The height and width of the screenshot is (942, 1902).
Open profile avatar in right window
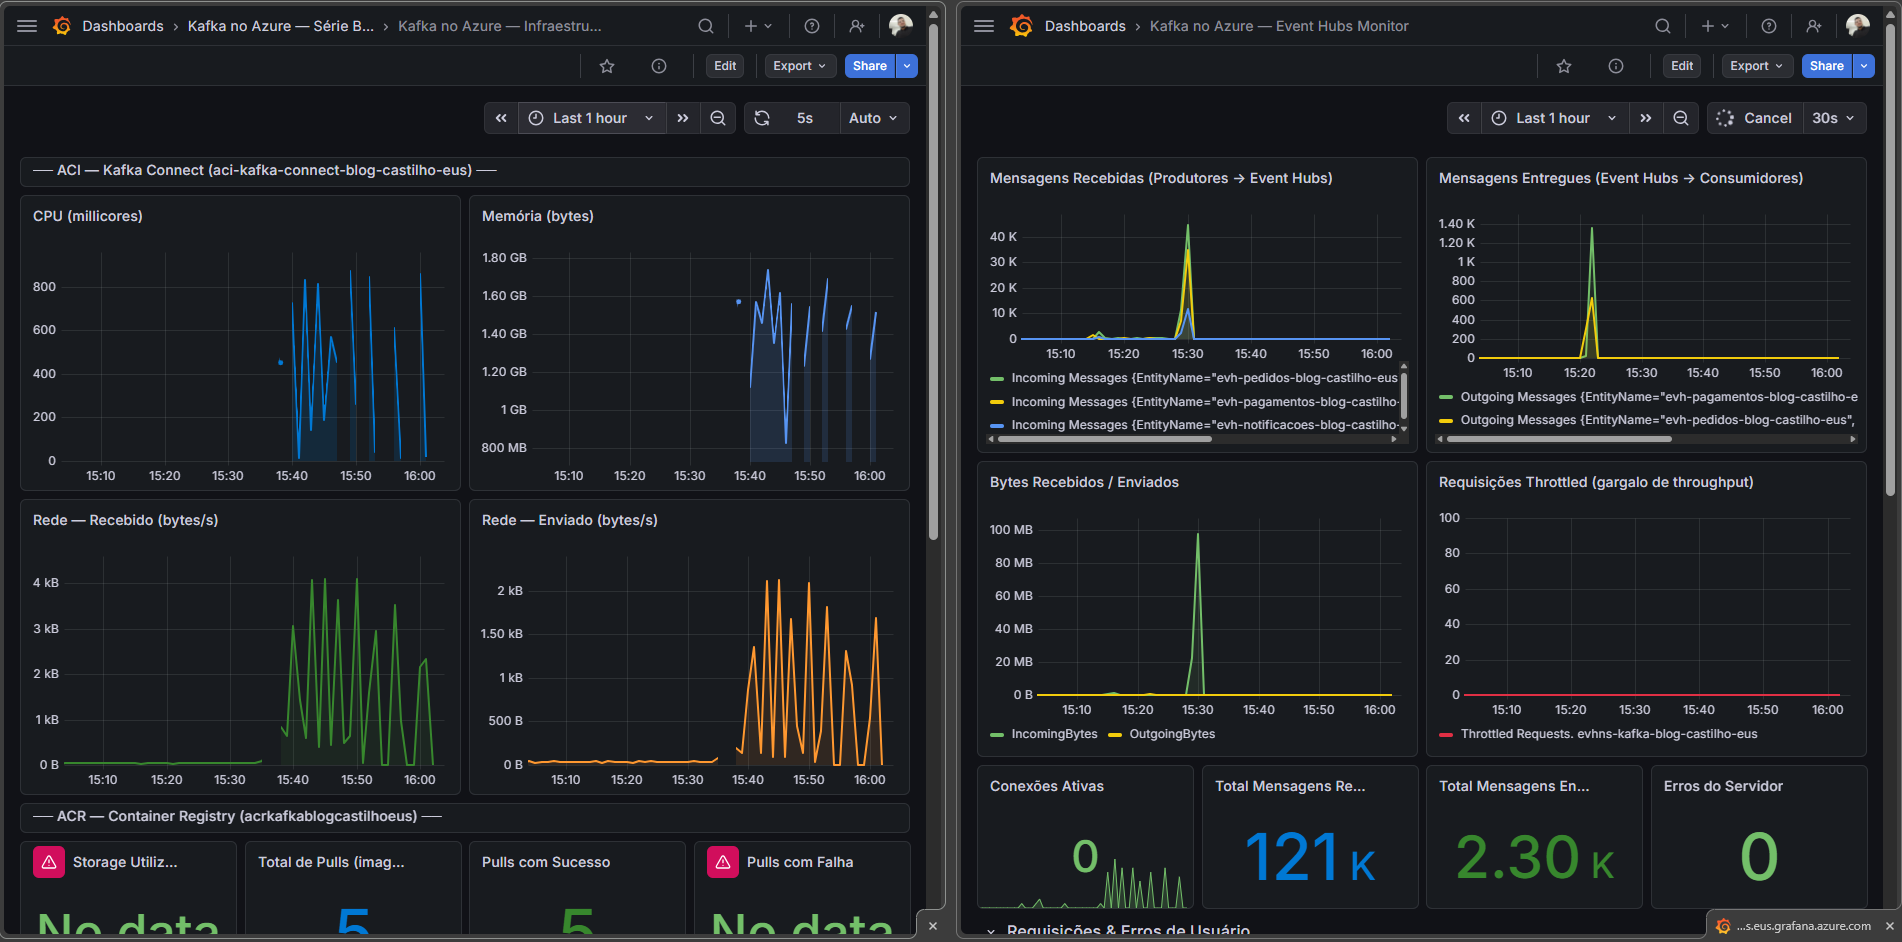coord(1858,26)
